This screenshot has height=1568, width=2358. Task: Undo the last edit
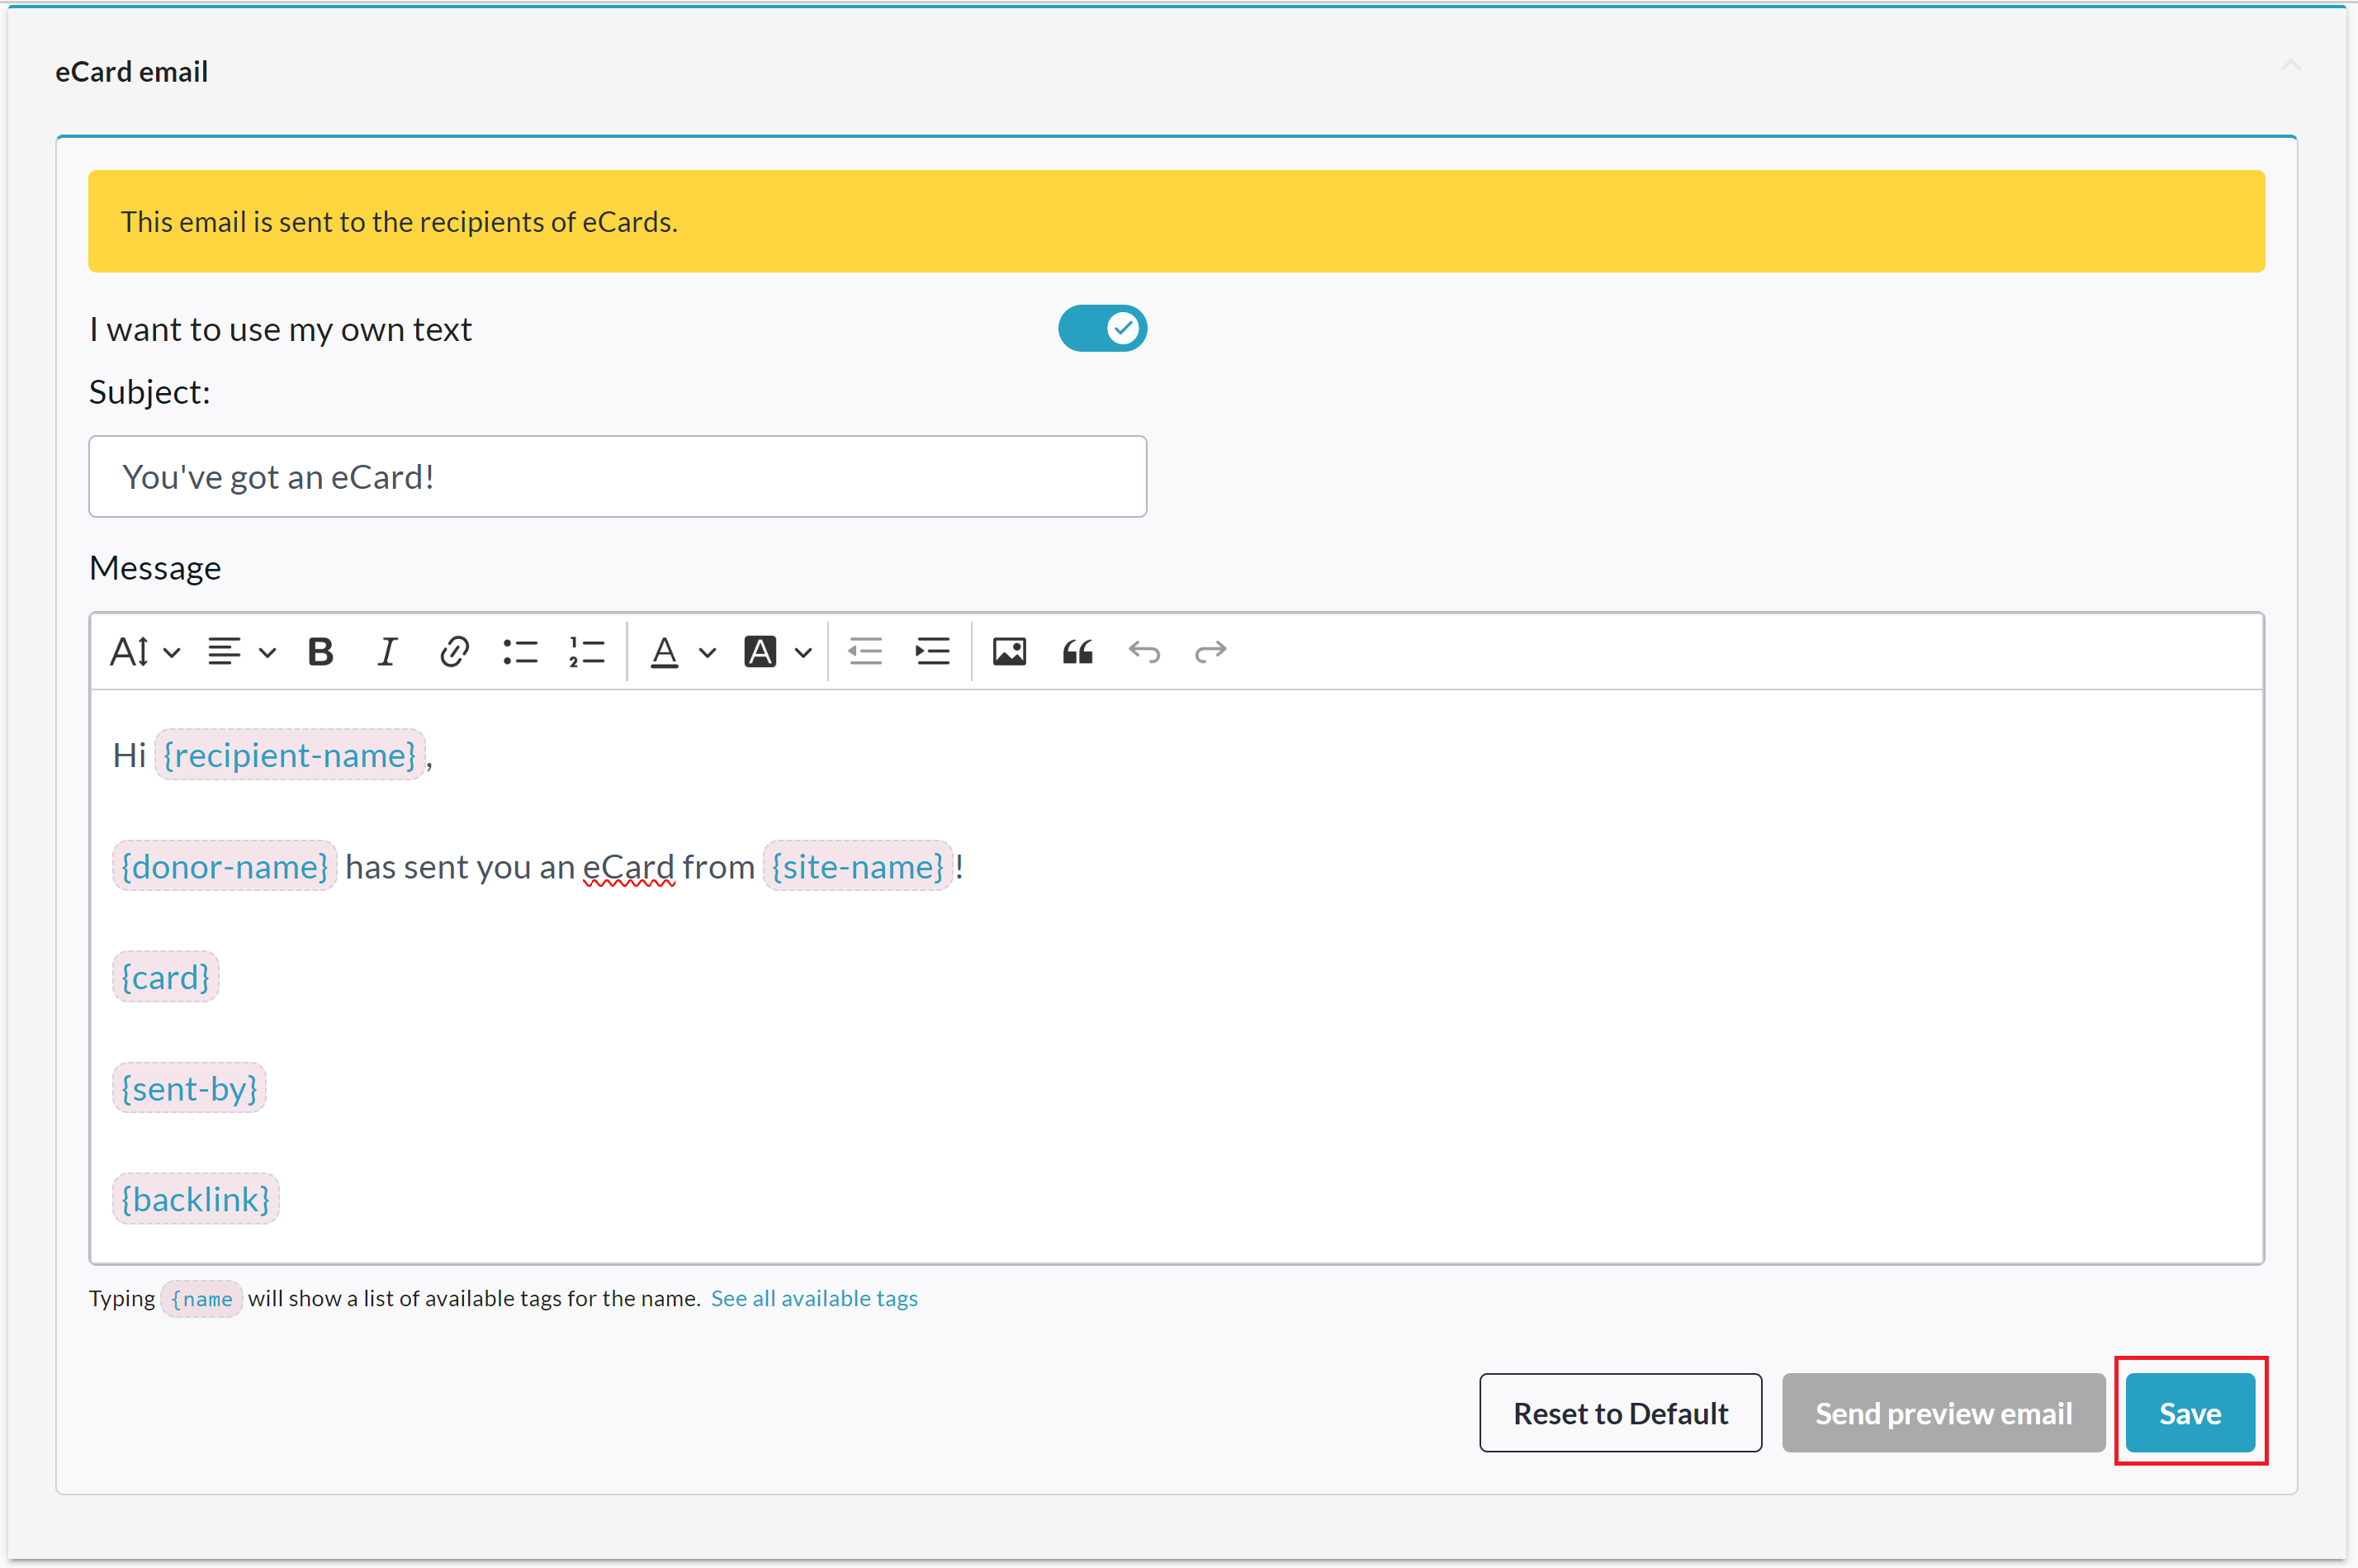coord(1144,652)
